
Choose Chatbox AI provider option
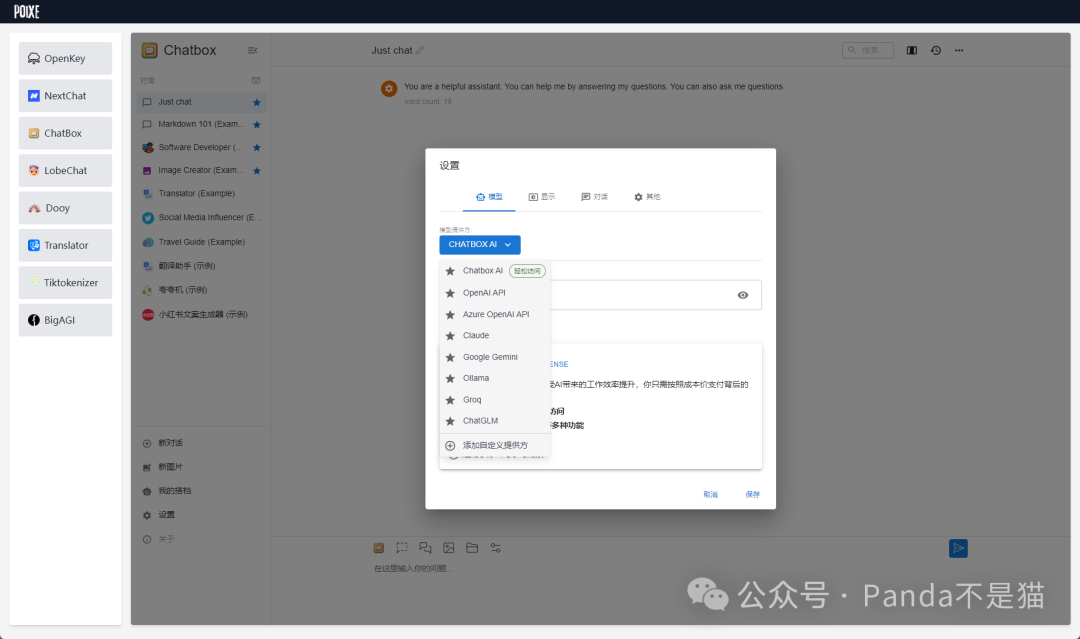(x=495, y=271)
